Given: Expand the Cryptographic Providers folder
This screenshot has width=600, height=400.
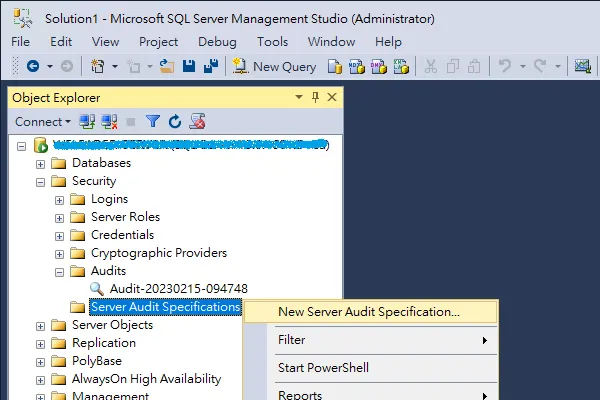Looking at the screenshot, I should [59, 254].
